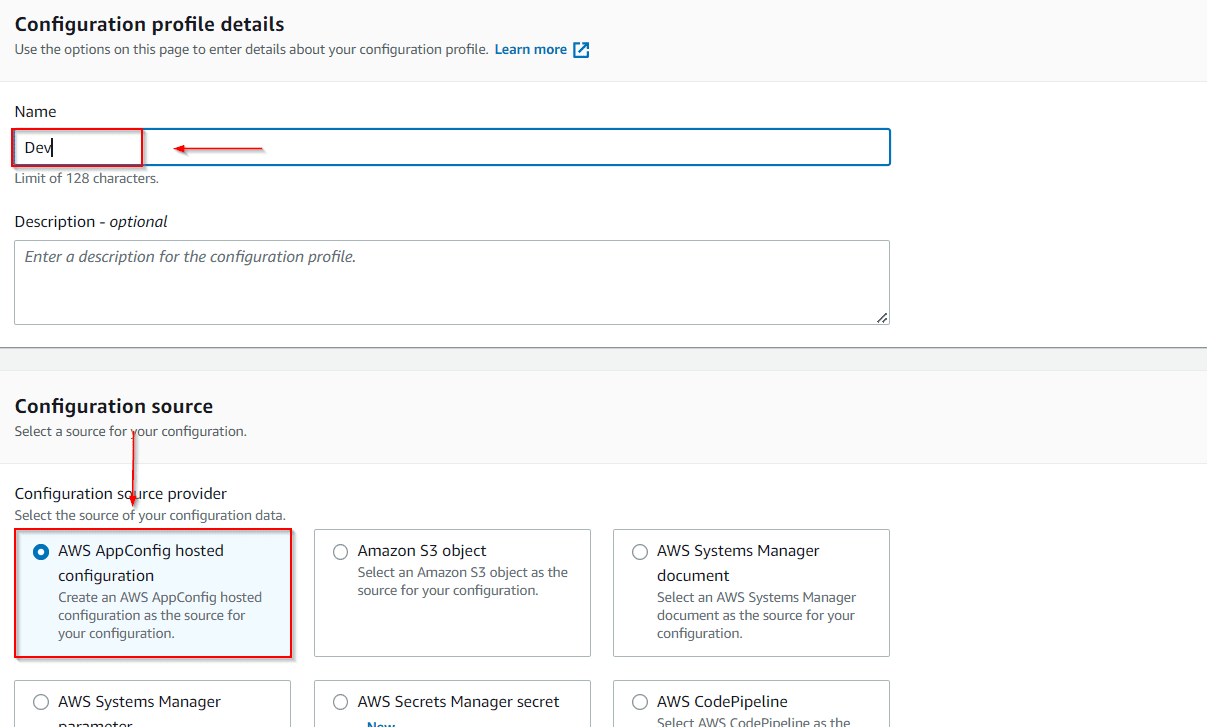
Task: Click the Learn more link
Action: click(531, 48)
